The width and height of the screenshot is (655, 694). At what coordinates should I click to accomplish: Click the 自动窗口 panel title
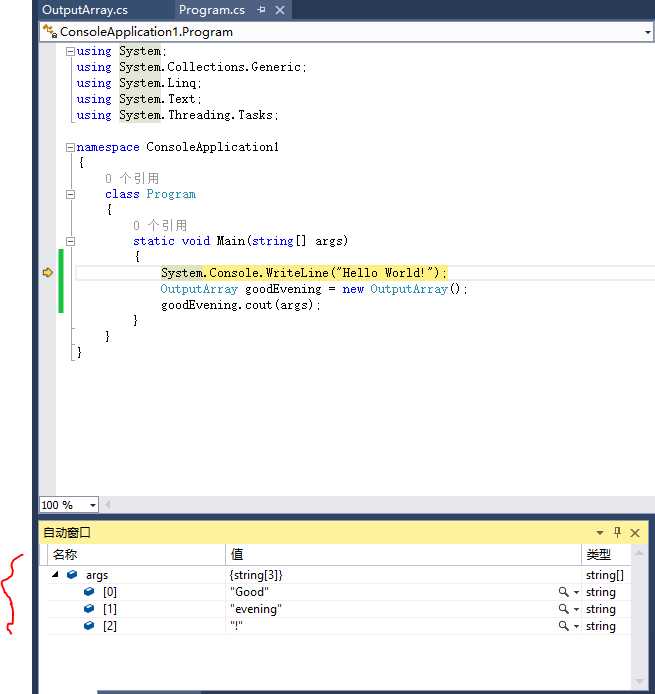point(67,532)
